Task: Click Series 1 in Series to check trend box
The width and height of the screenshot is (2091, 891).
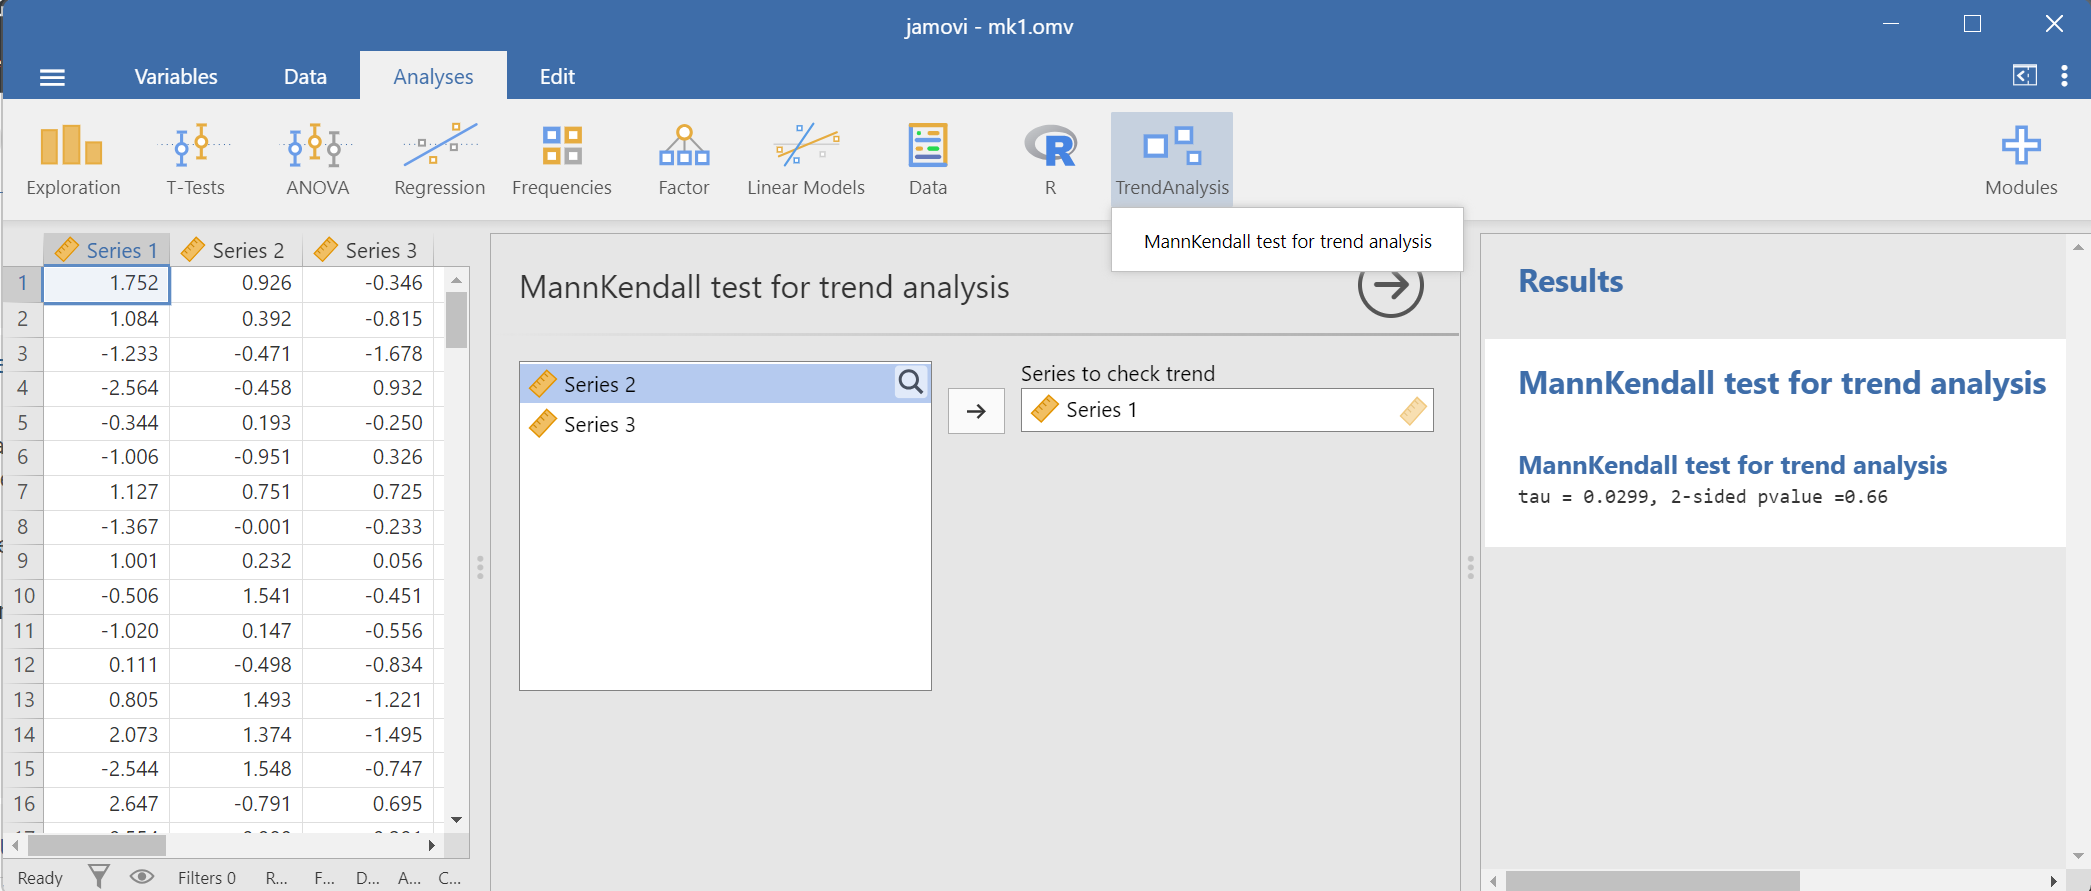Action: click(x=1227, y=410)
